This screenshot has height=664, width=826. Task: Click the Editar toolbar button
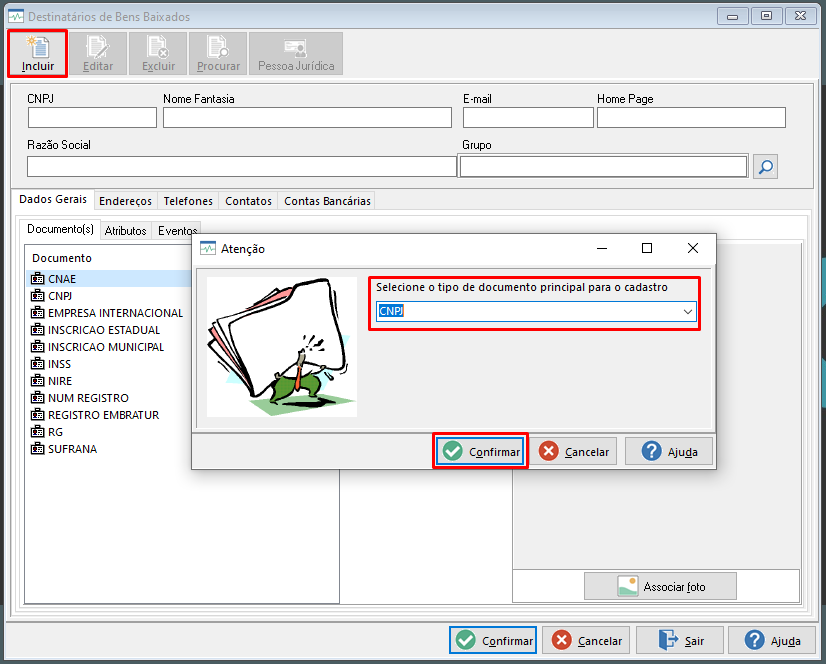tap(98, 54)
